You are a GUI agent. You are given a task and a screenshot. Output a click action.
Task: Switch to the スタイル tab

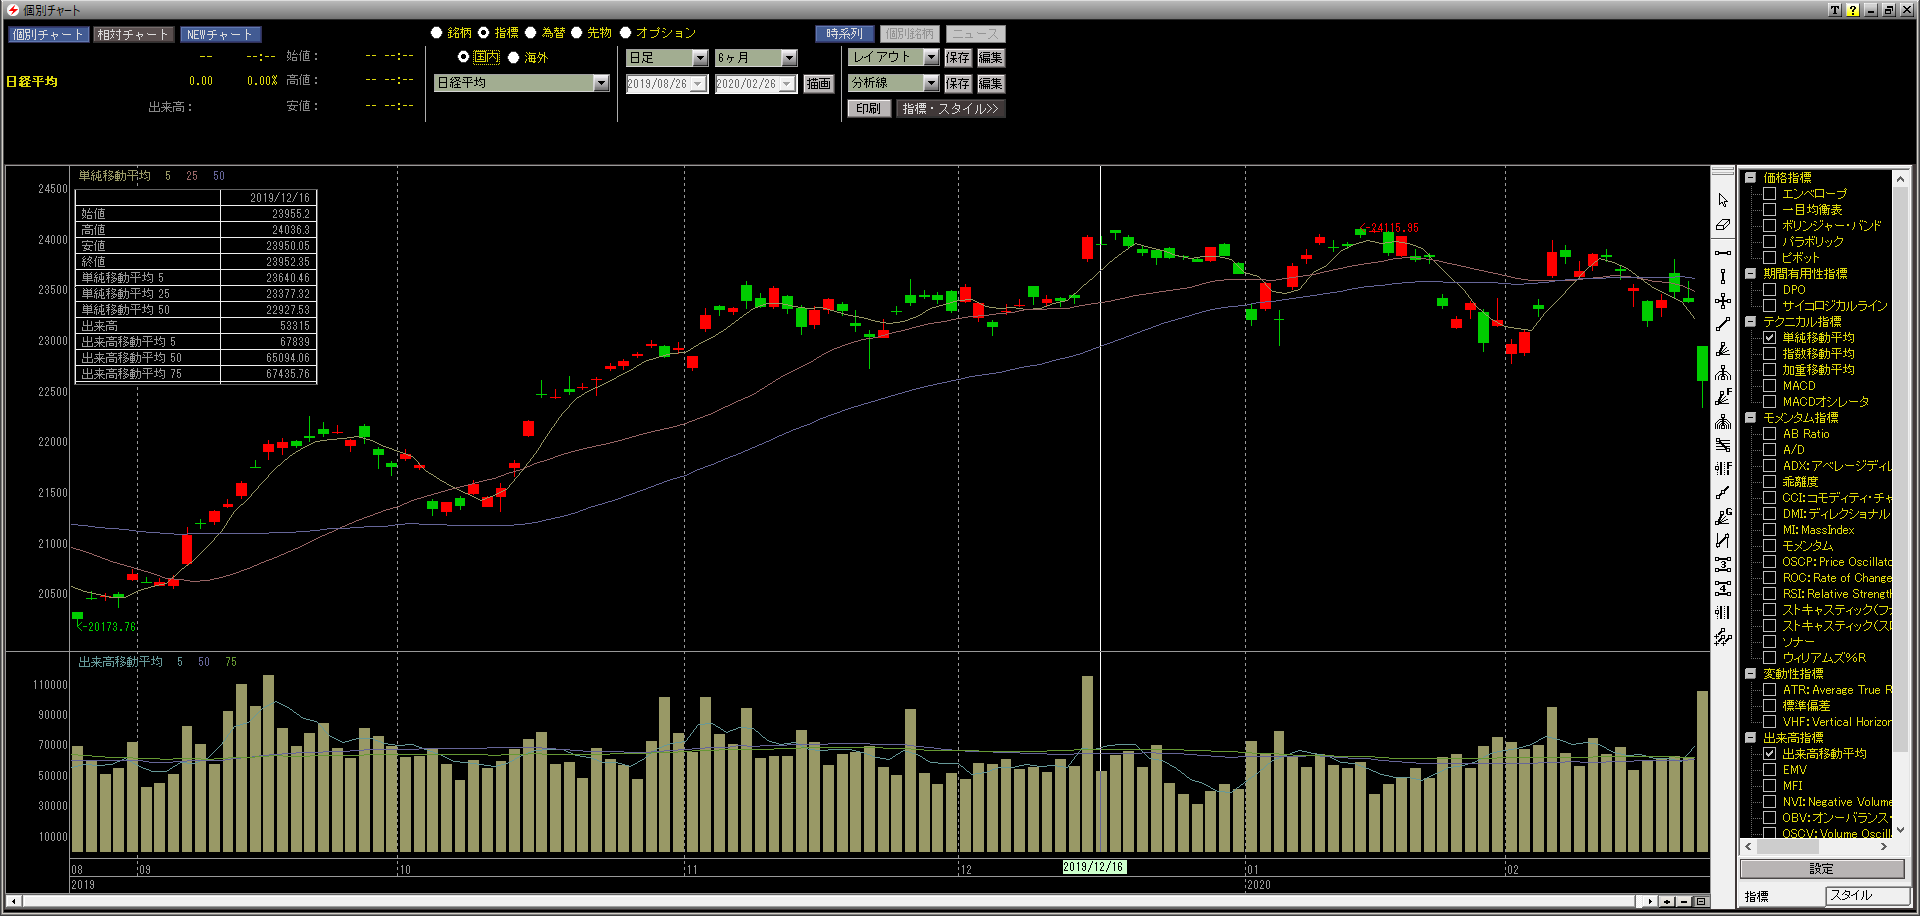coord(1866,896)
